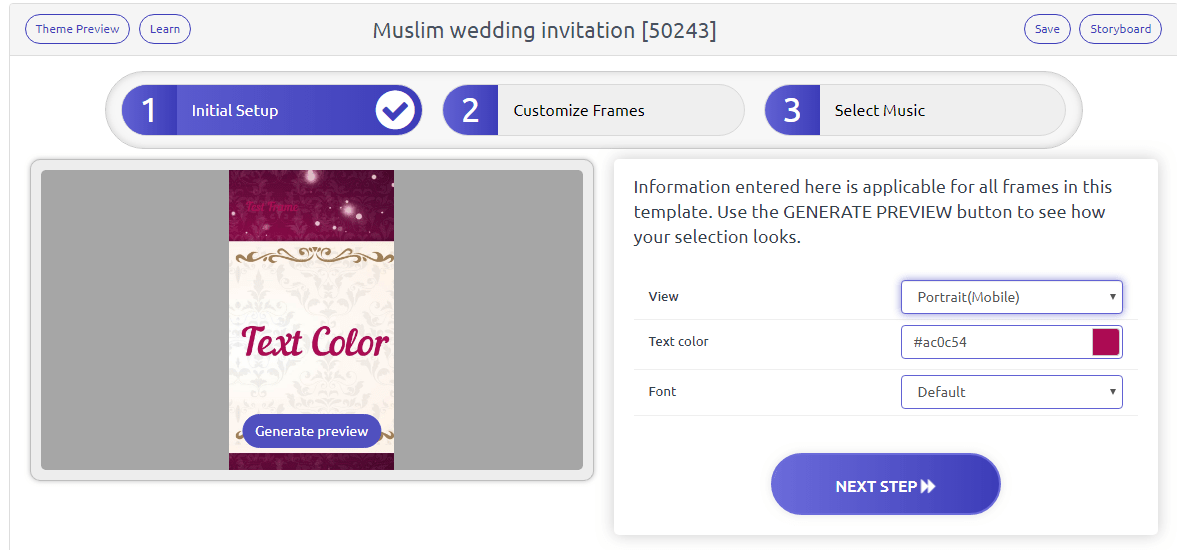
Task: Click the portrait invitation preview thumbnail
Action: pyautogui.click(x=311, y=300)
